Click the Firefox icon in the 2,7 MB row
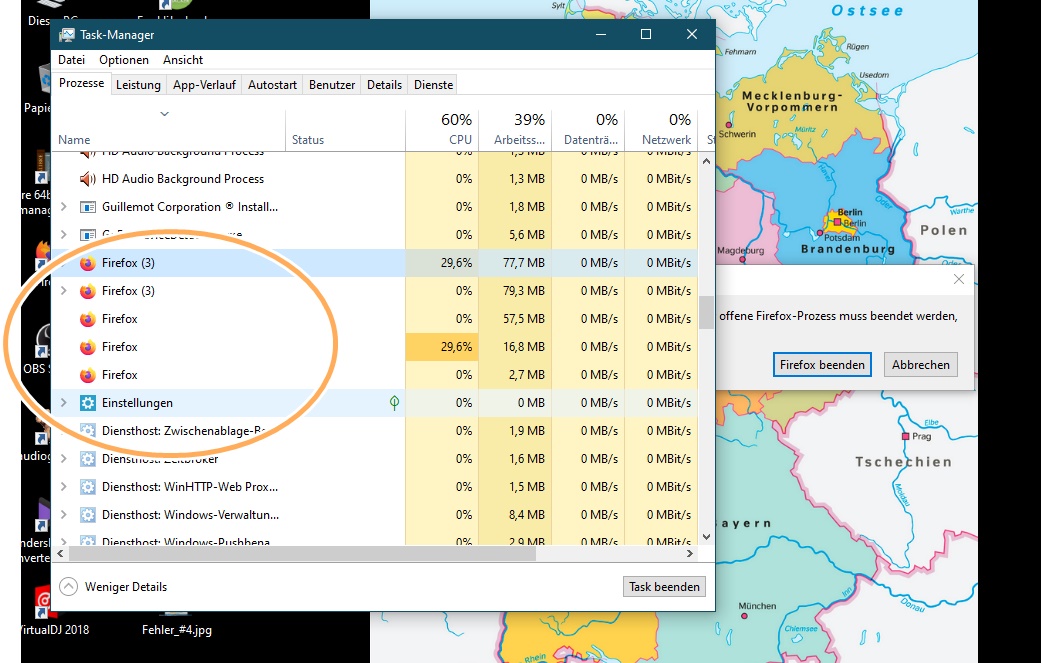 click(88, 375)
